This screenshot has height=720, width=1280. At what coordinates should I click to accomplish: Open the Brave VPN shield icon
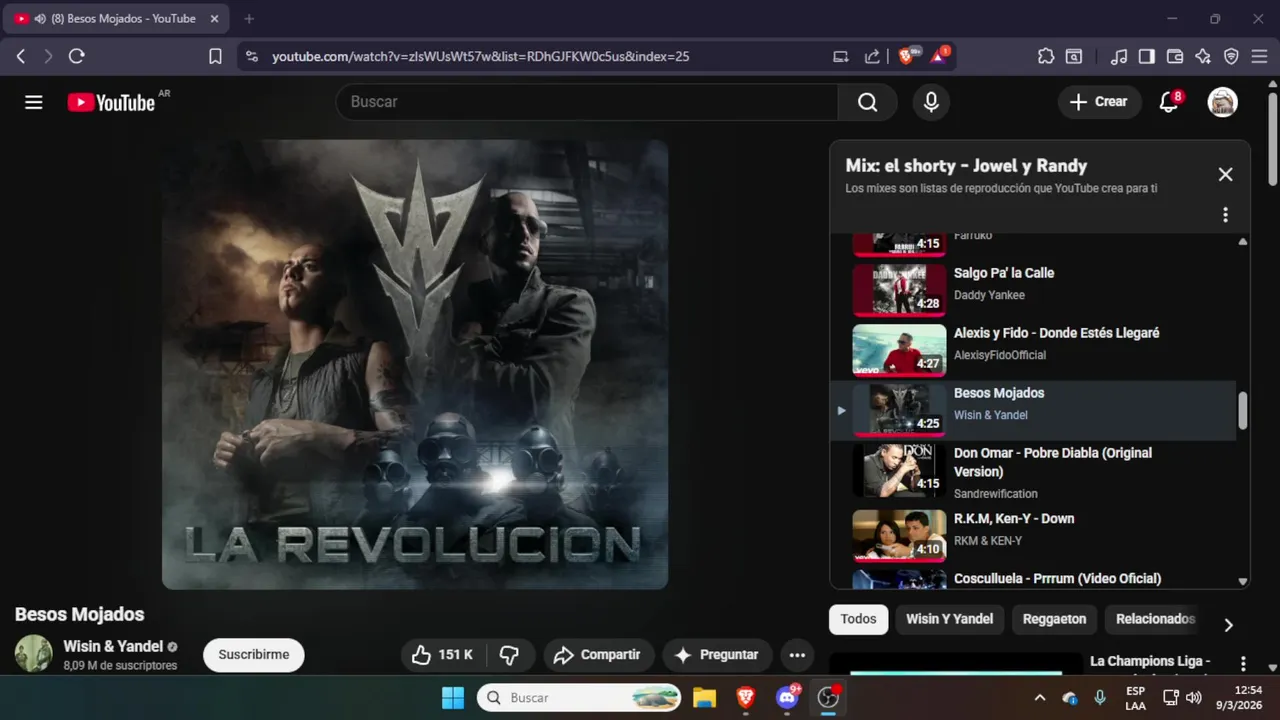[1231, 57]
